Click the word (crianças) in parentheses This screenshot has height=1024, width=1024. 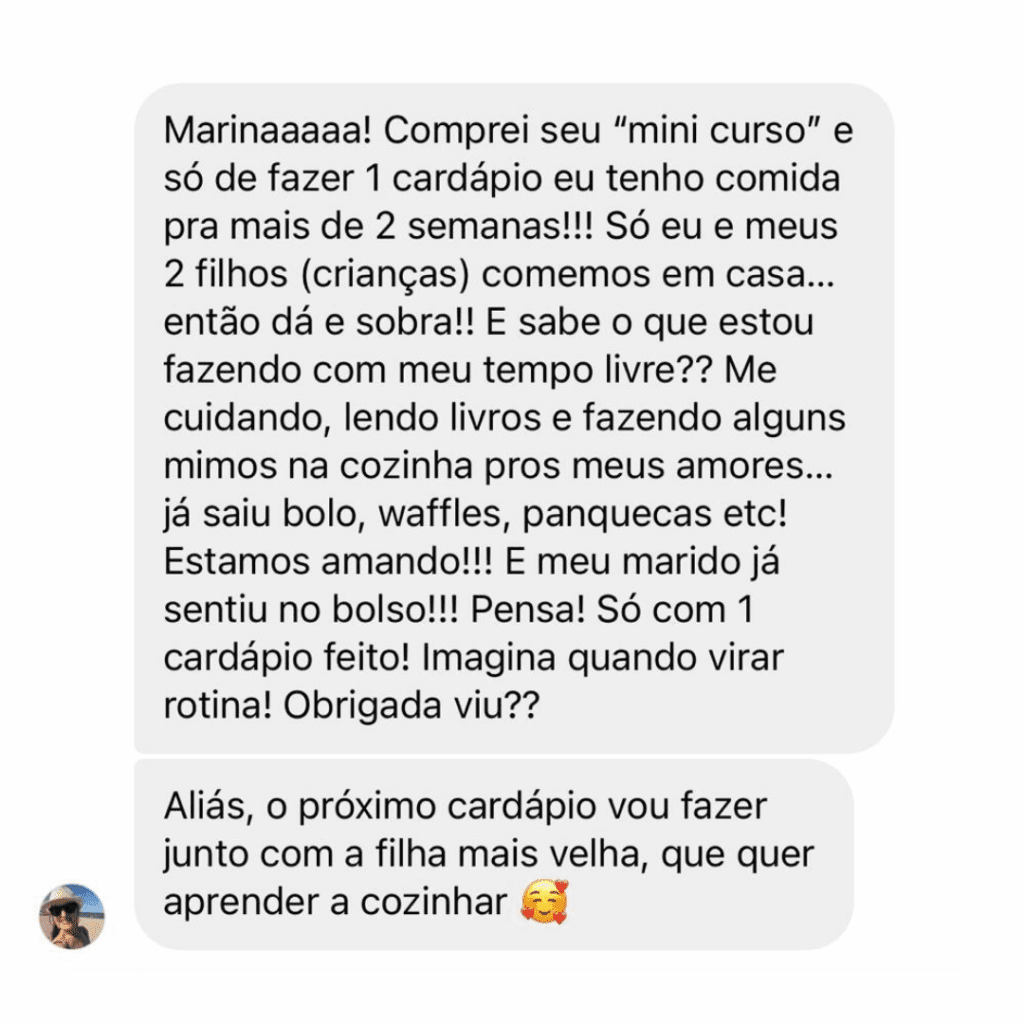pos(385,275)
